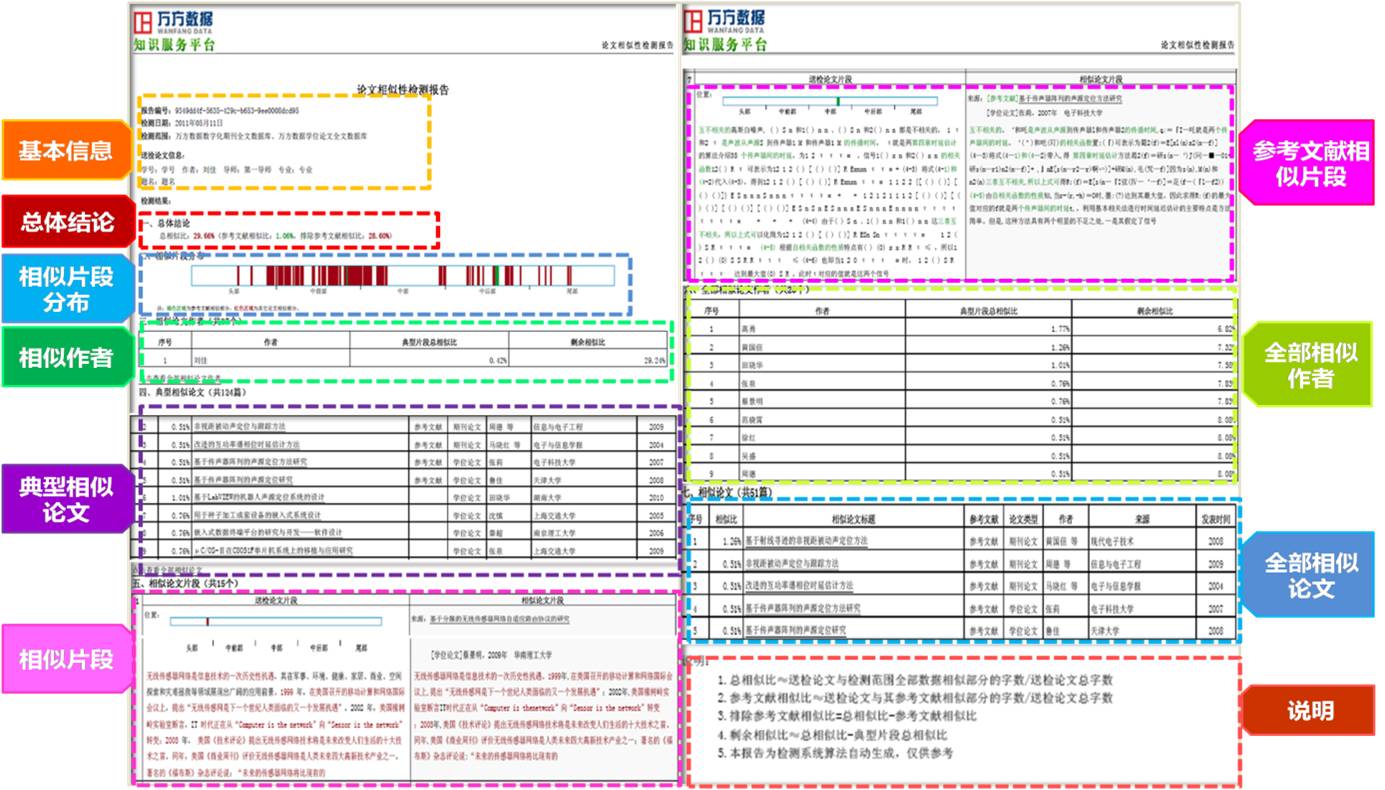Click the position bar in the reference similar fragment
Image resolution: width=1385 pixels, height=790 pixels.
[x=830, y=102]
